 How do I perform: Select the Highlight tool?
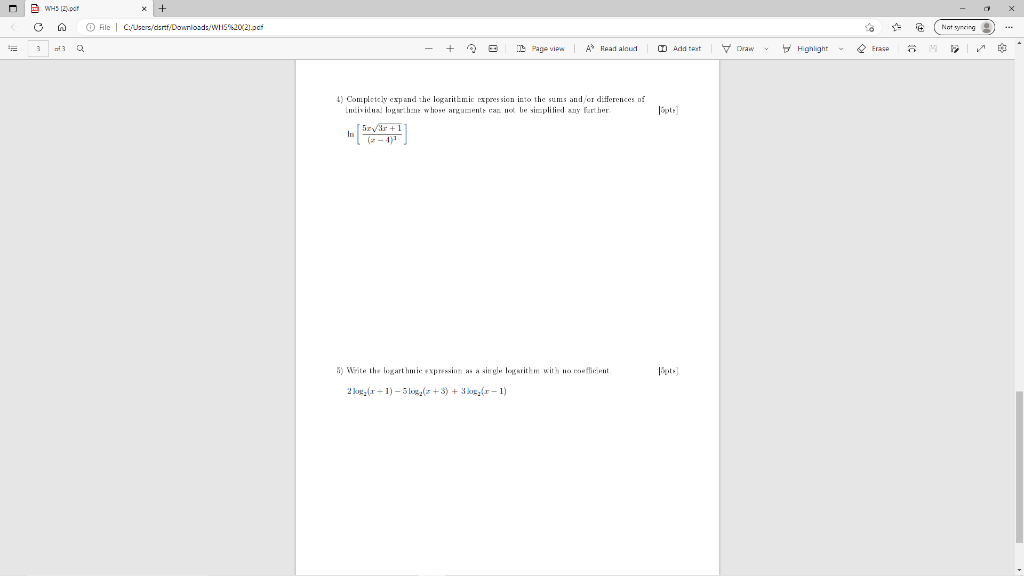[805, 48]
